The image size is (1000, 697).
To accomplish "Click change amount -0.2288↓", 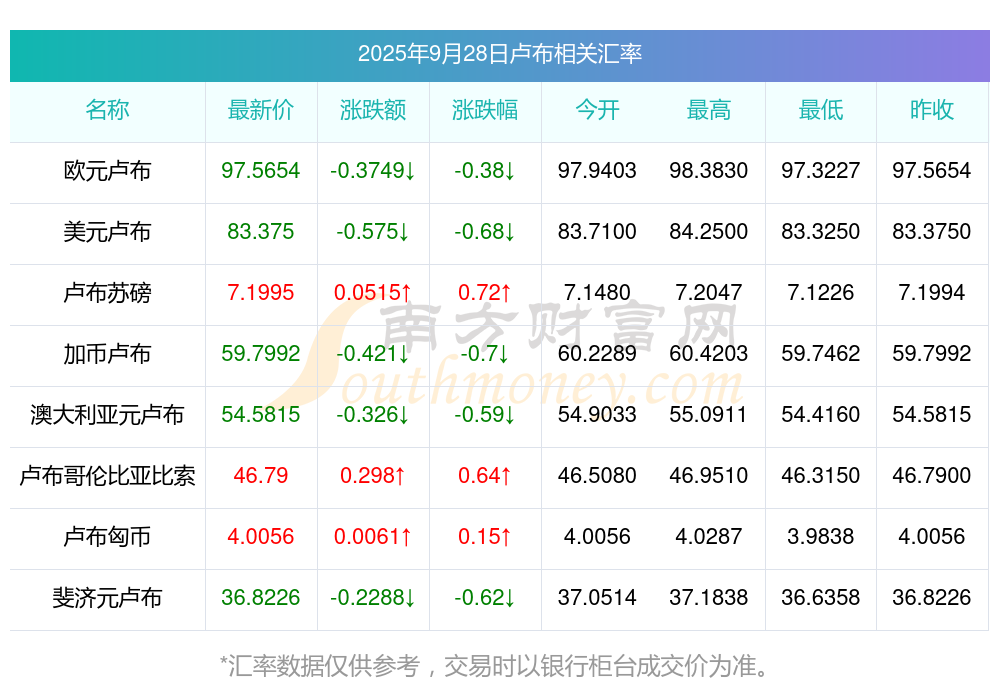I will click(x=373, y=598).
